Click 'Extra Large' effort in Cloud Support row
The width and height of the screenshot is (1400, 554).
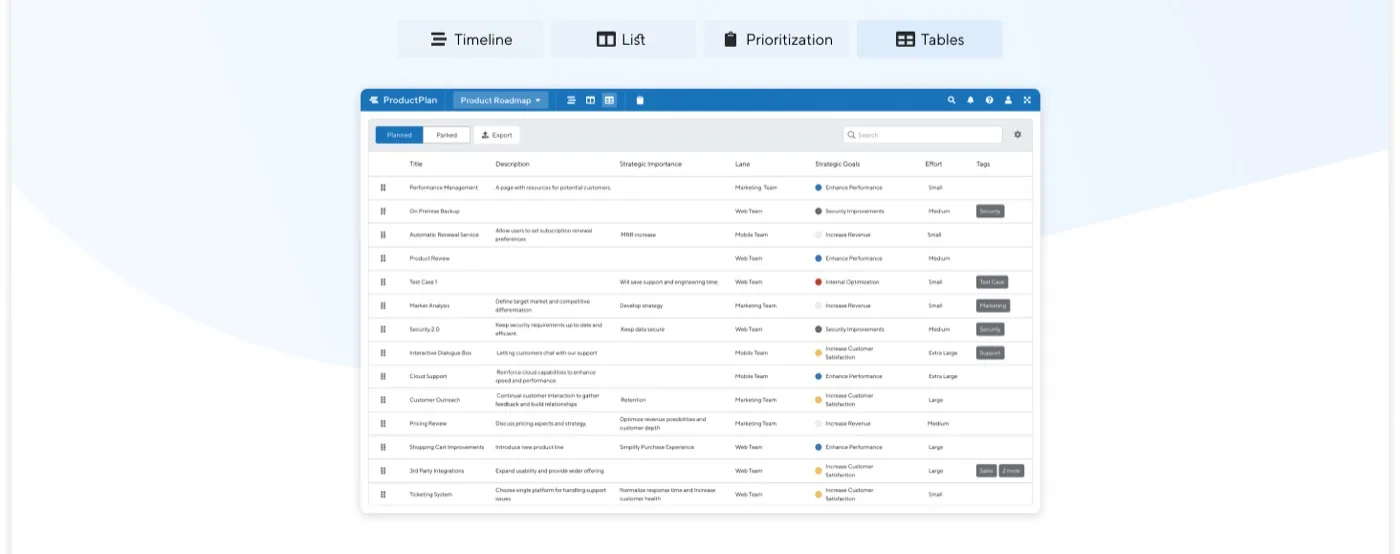point(943,376)
